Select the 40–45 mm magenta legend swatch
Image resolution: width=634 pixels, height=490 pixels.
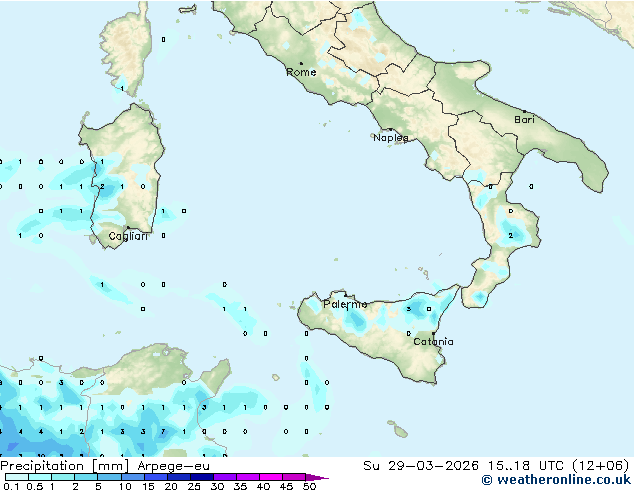pos(271,477)
